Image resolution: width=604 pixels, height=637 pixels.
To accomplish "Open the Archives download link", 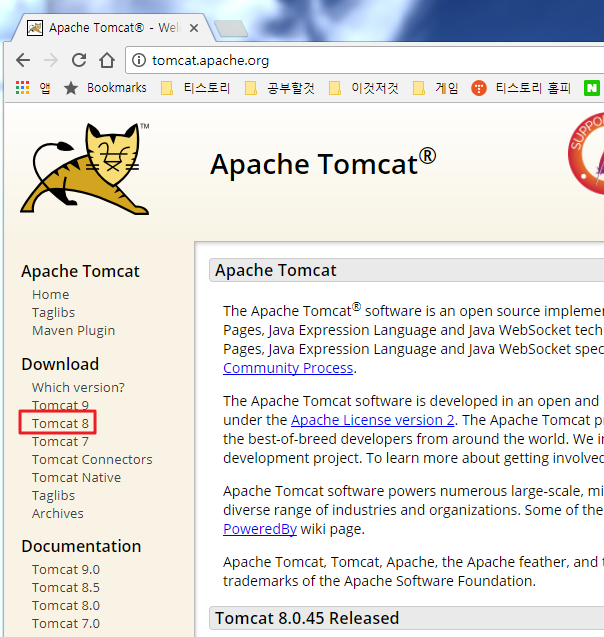I will (x=58, y=514).
